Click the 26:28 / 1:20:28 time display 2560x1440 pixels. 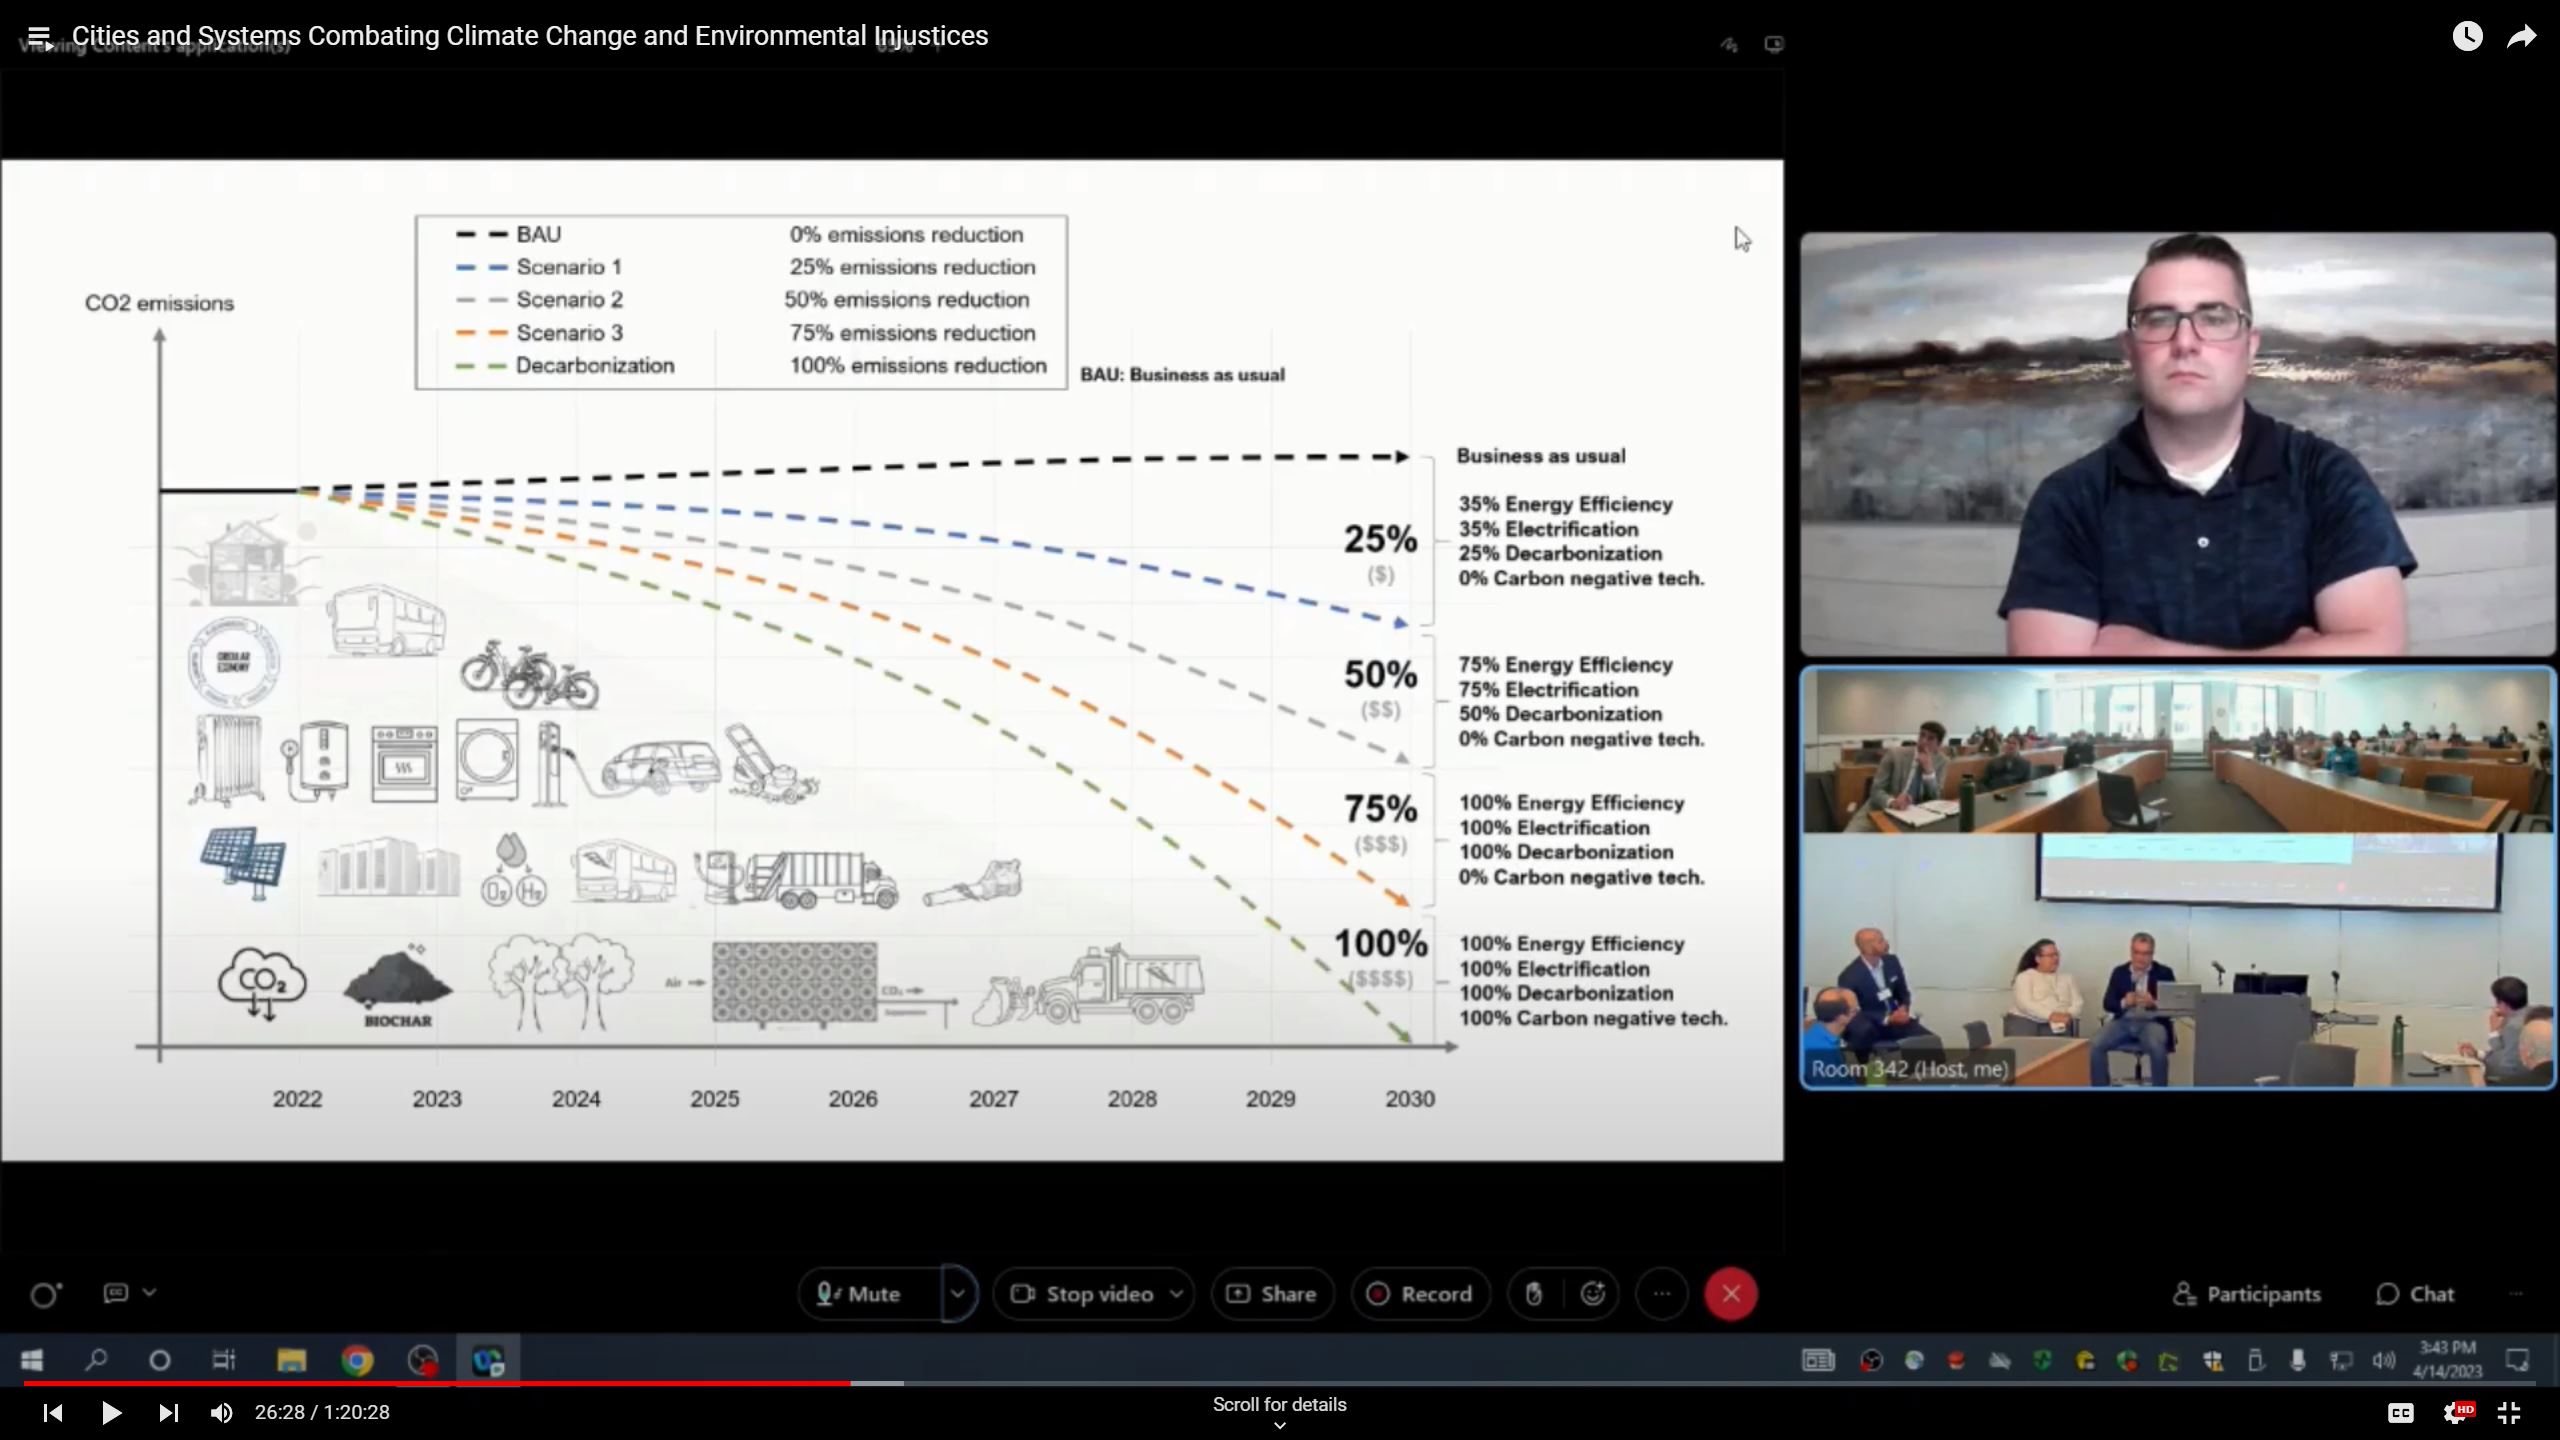pyautogui.click(x=322, y=1412)
